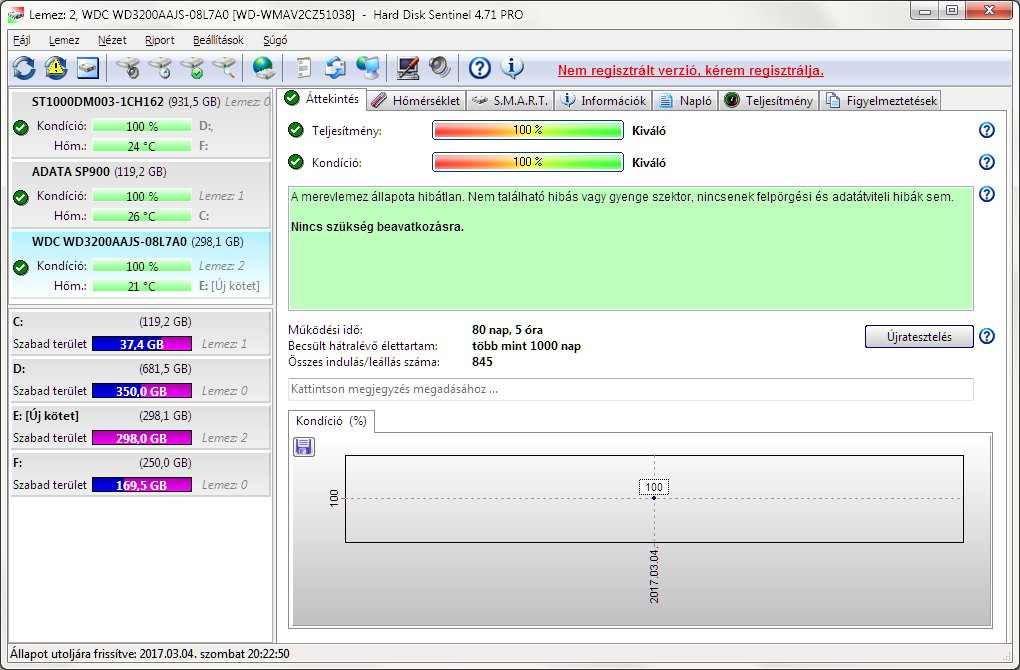The height and width of the screenshot is (670, 1020).
Task: Click the disk with stethoscope test icon
Action: [x=128, y=68]
